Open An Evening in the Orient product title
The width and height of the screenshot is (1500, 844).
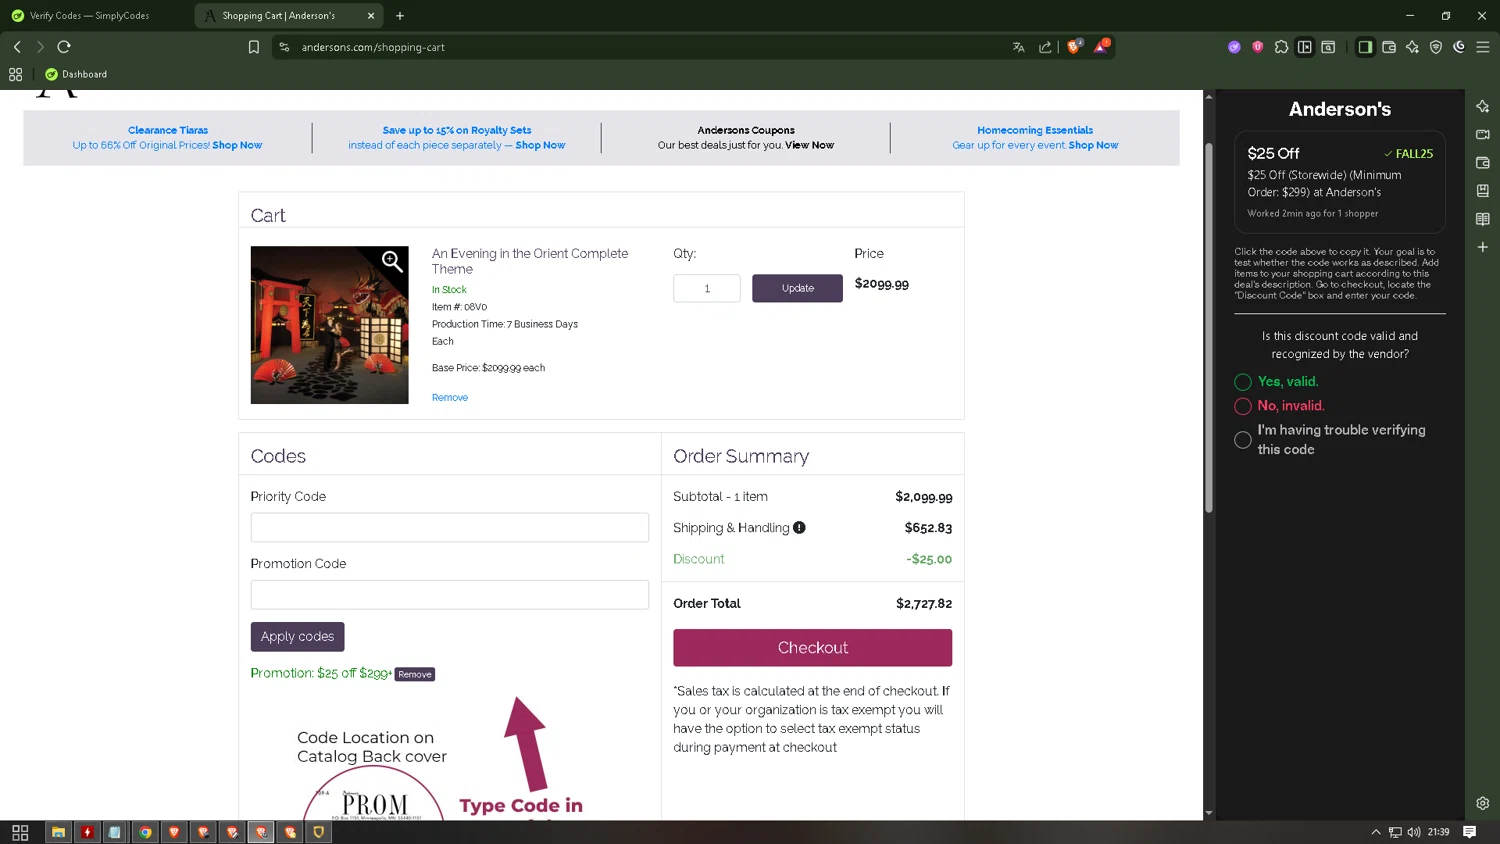coord(530,261)
